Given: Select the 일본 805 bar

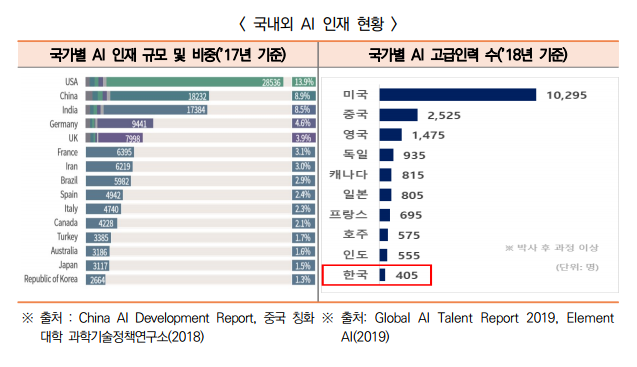Looking at the screenshot, I should pos(386,195).
